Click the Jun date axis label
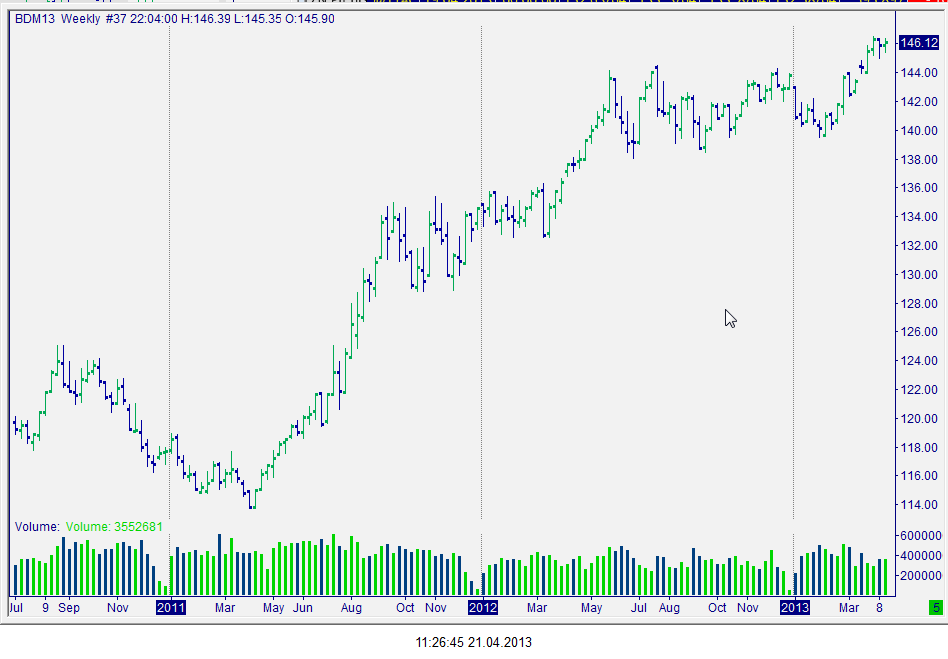 pyautogui.click(x=303, y=608)
